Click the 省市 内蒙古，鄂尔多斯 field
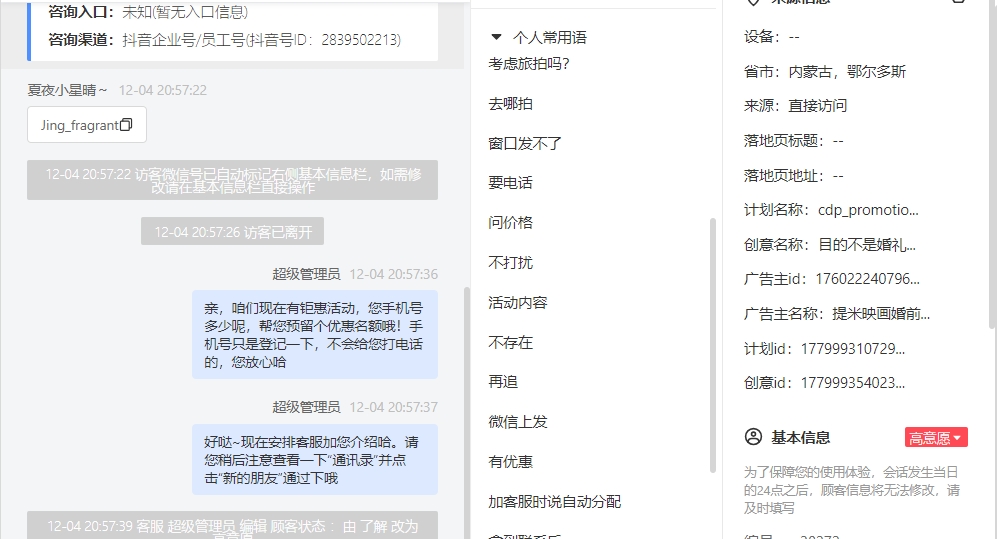 [825, 72]
